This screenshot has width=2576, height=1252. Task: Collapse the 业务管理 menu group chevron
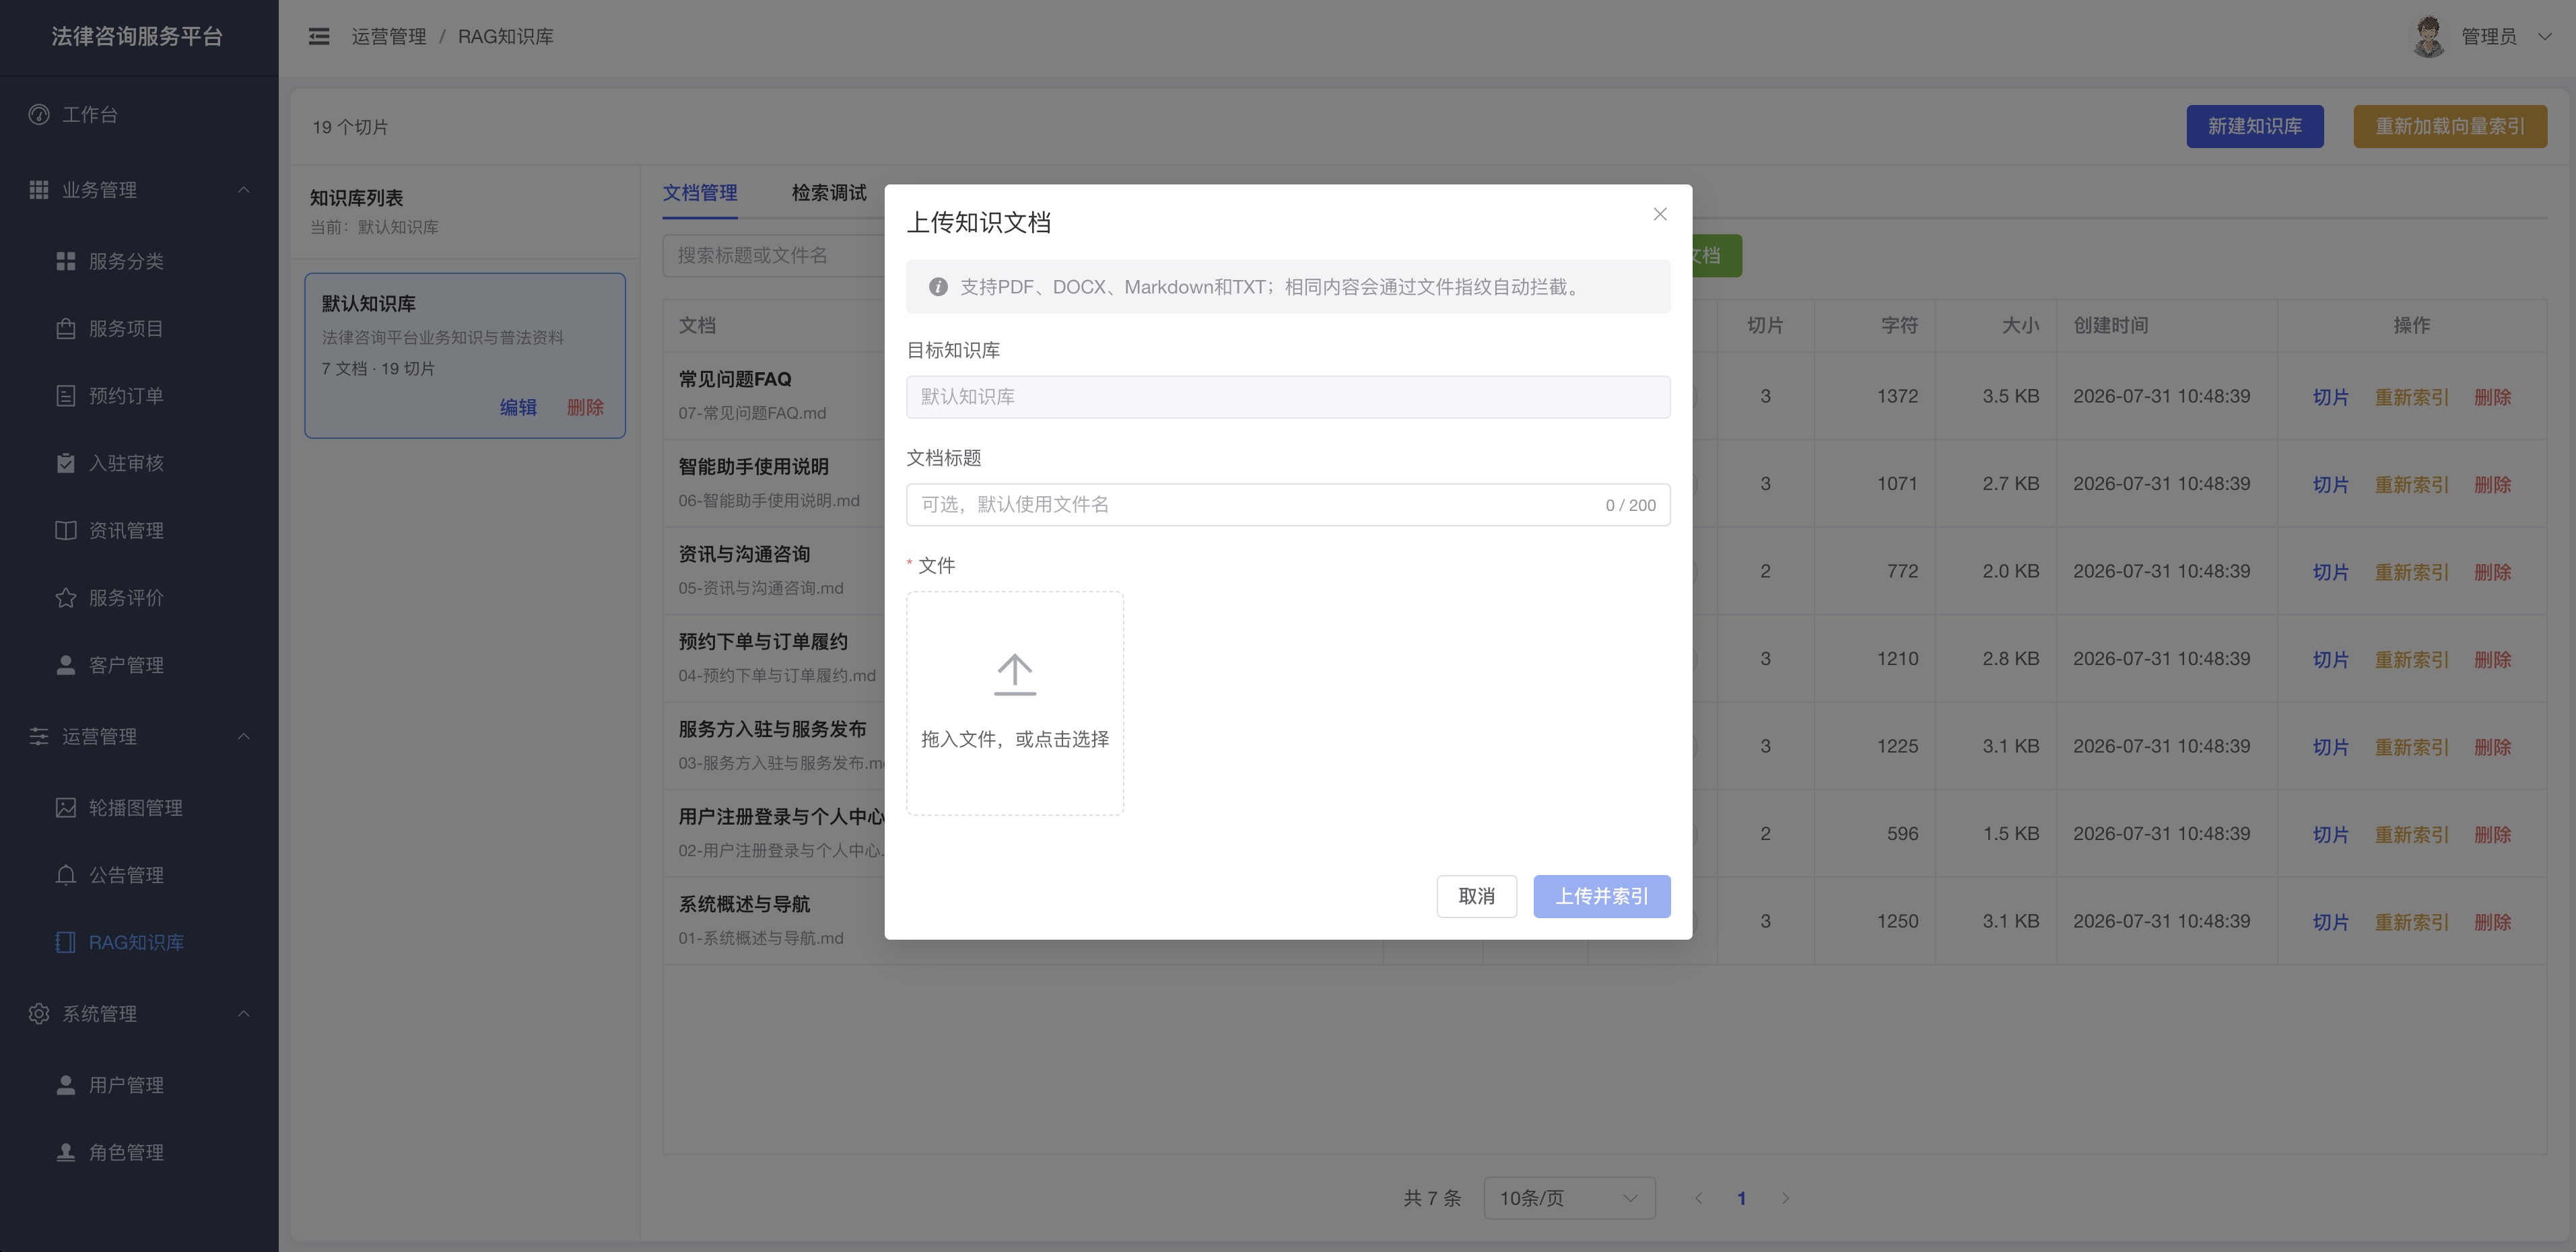click(x=244, y=190)
